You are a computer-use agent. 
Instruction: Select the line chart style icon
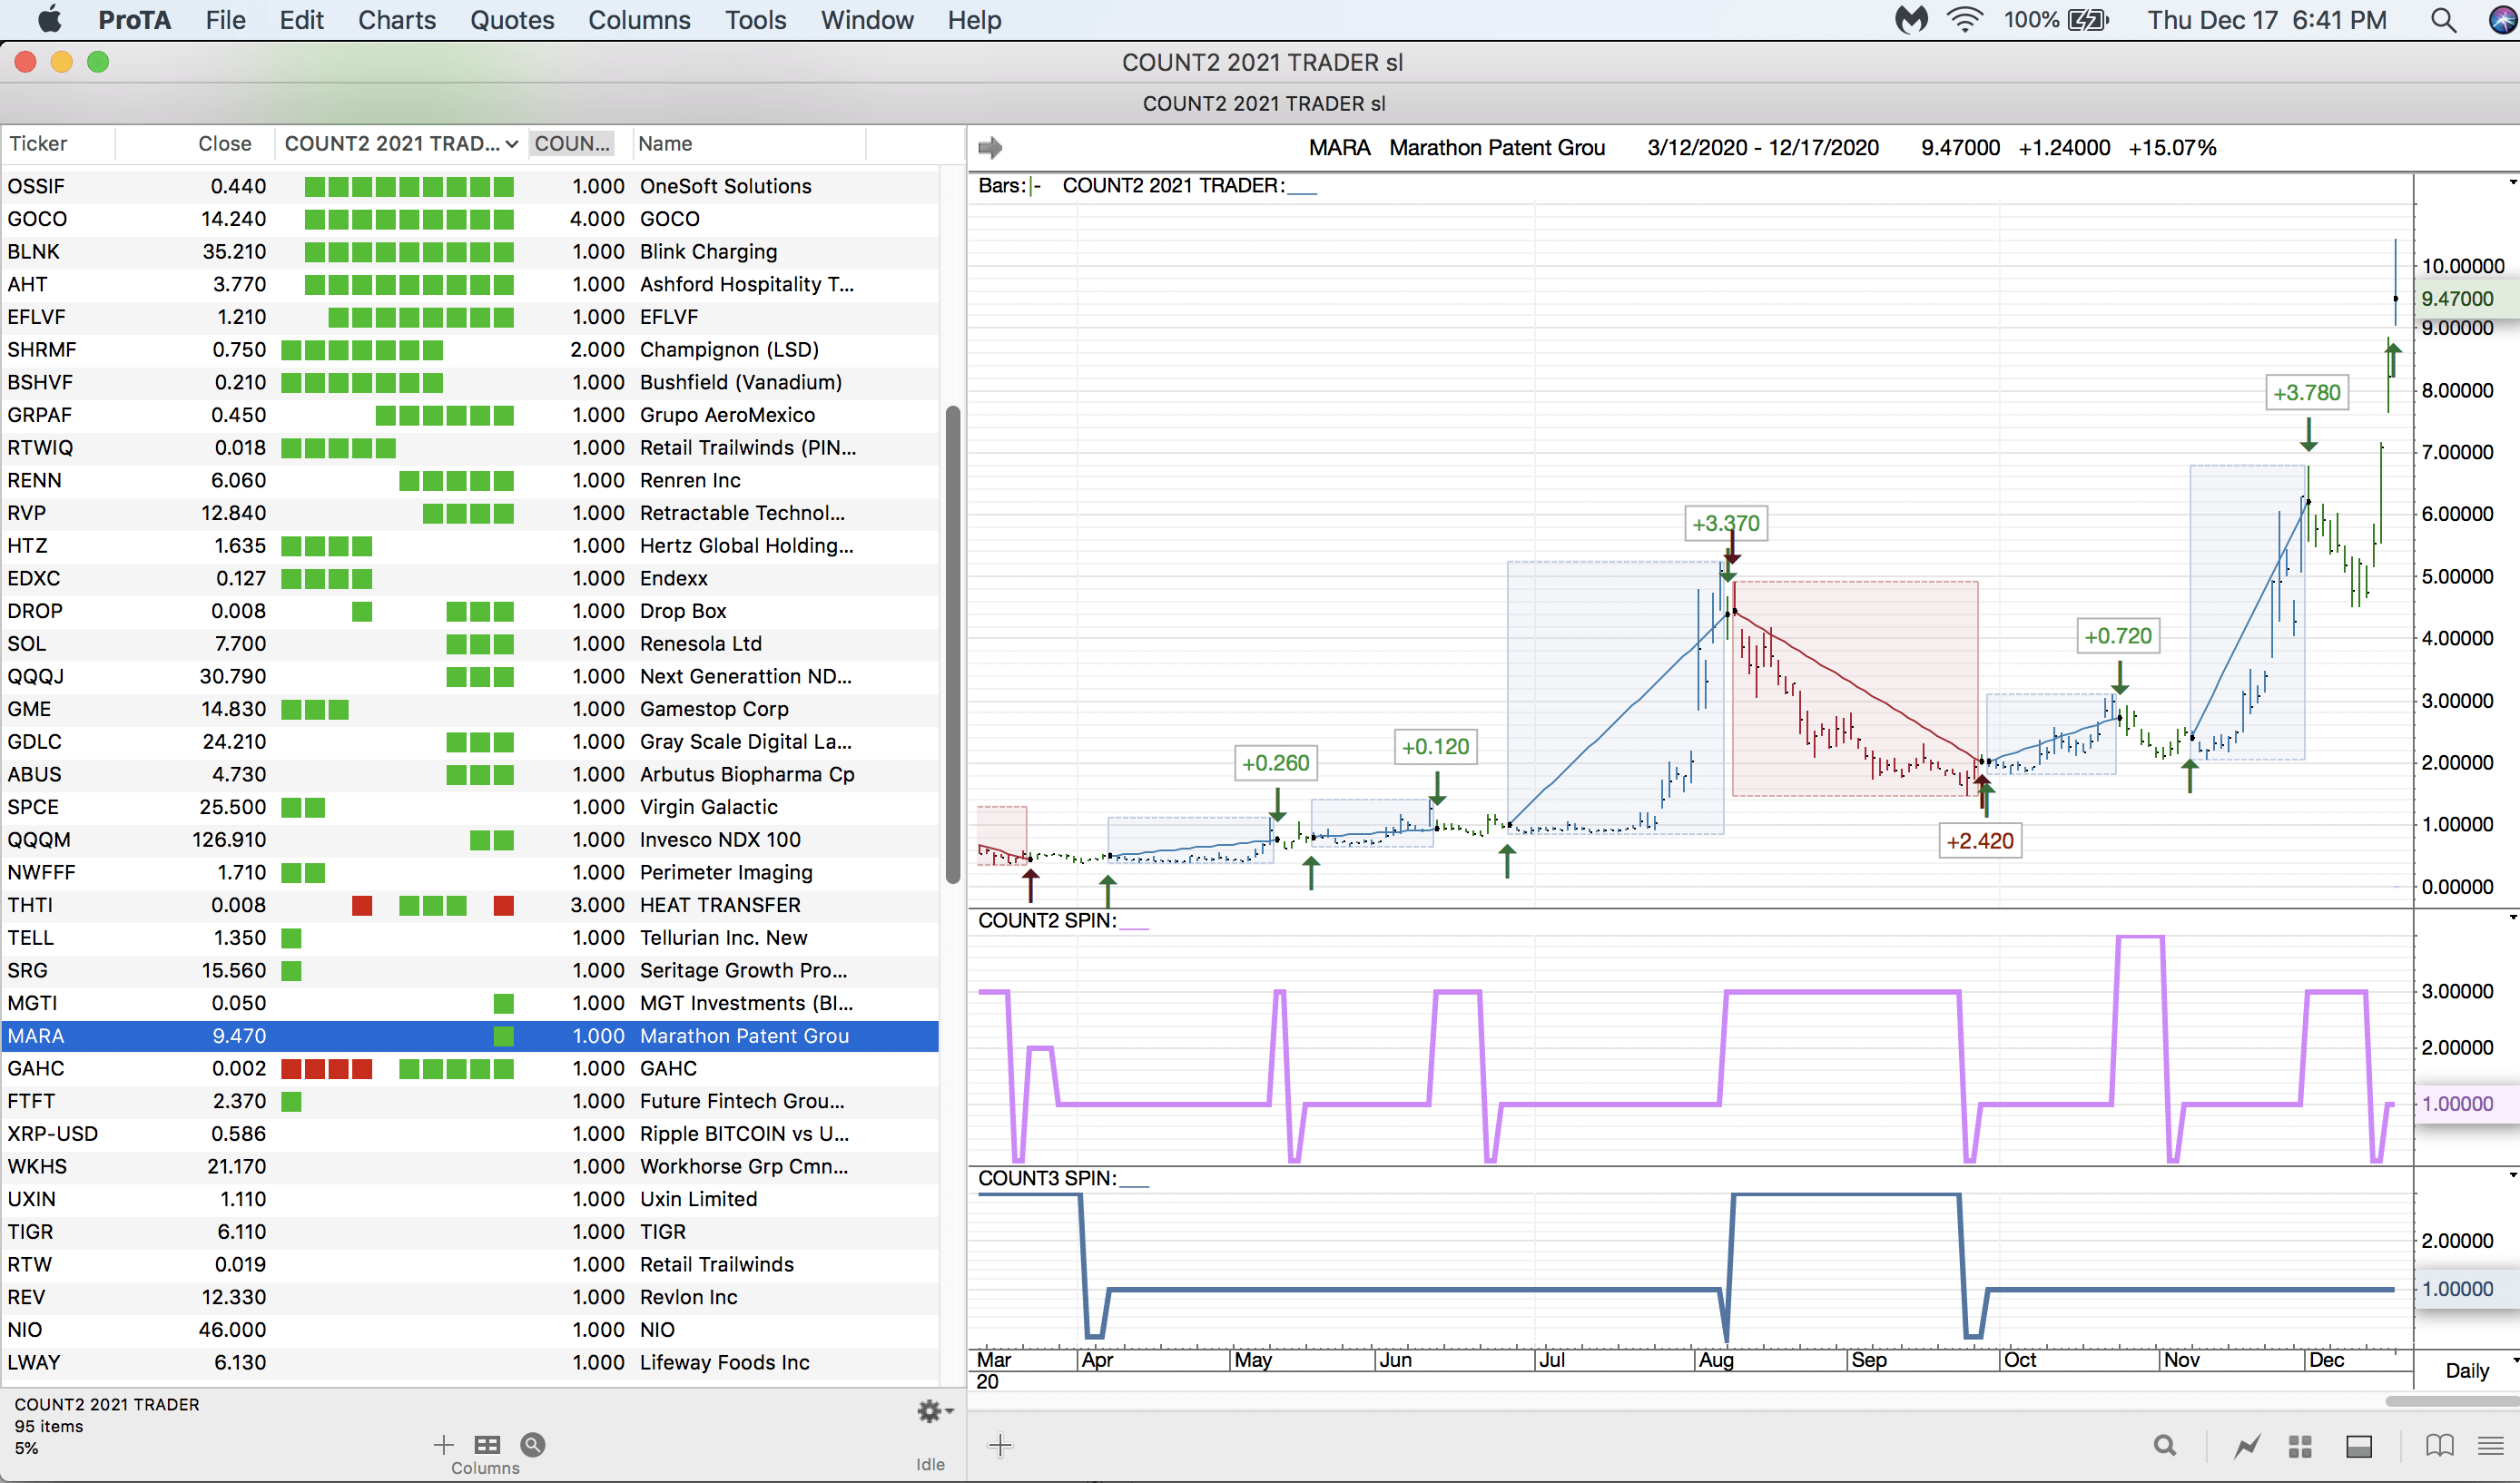point(2247,1445)
